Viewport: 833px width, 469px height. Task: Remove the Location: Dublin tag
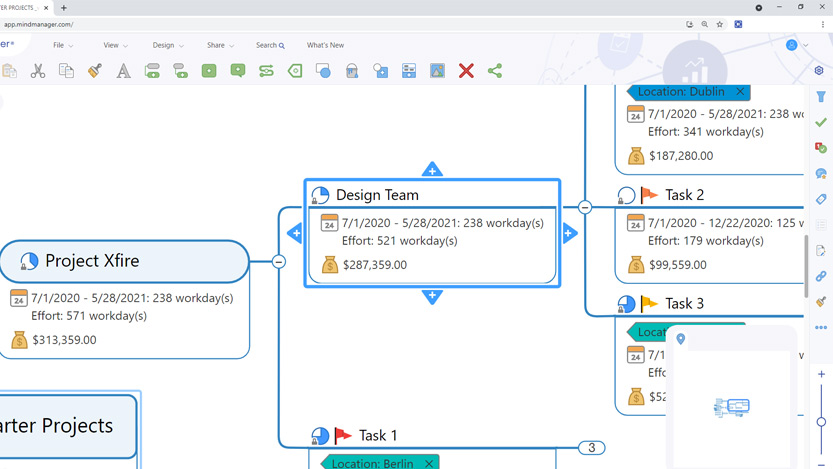[740, 91]
